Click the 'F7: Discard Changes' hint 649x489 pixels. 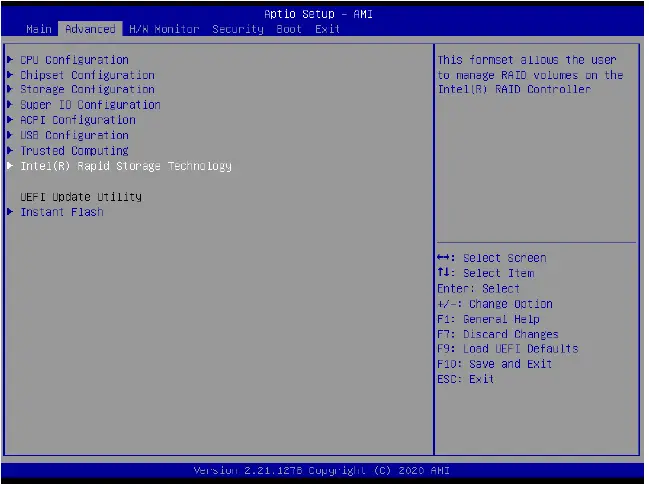(498, 334)
